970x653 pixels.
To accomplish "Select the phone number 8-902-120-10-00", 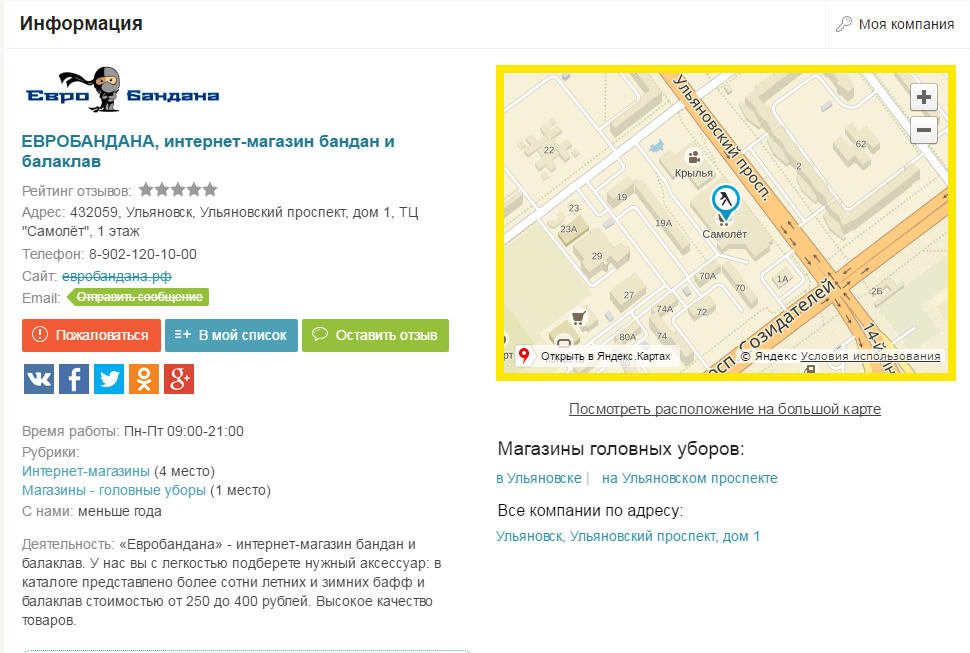I will point(143,254).
